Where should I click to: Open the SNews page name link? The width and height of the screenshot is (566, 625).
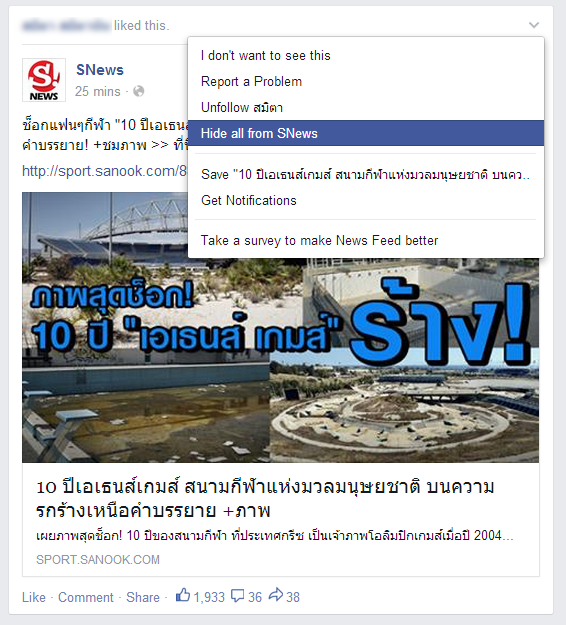(x=100, y=70)
